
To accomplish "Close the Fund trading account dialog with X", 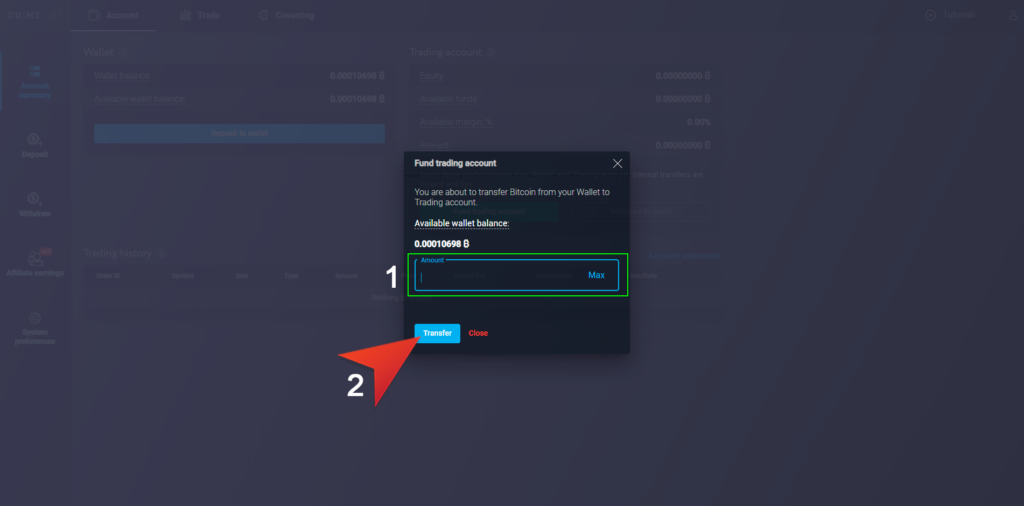I will [617, 163].
